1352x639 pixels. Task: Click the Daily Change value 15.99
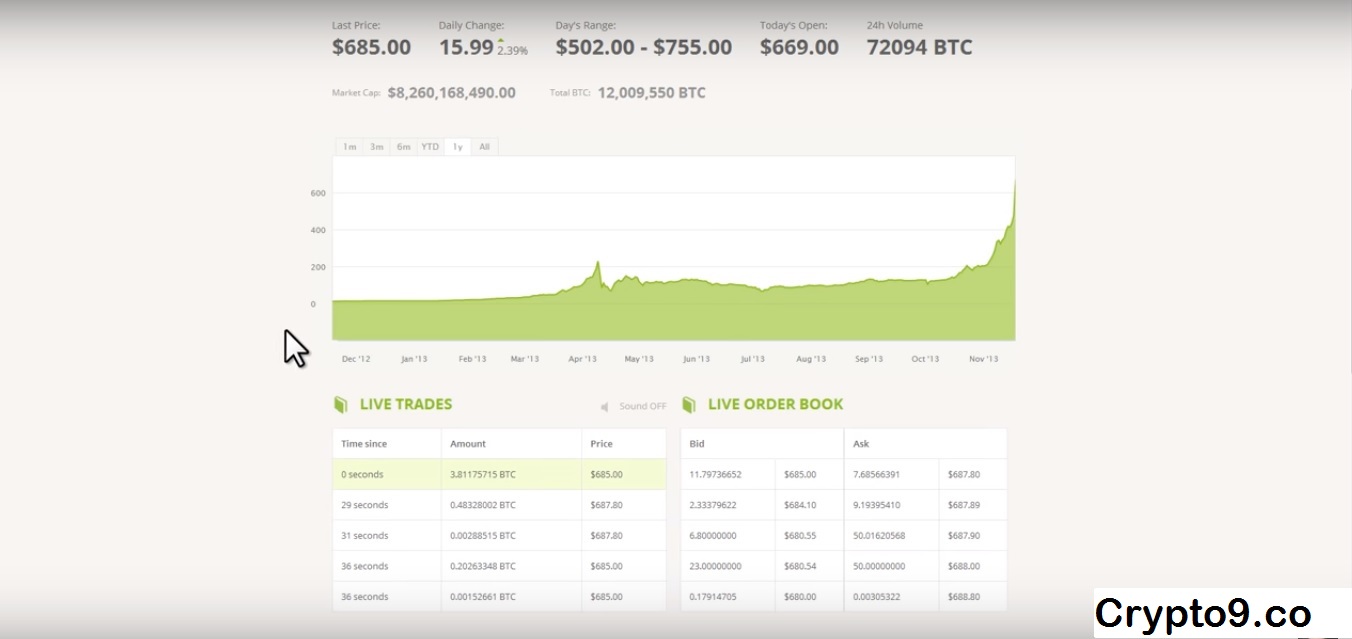click(x=466, y=47)
